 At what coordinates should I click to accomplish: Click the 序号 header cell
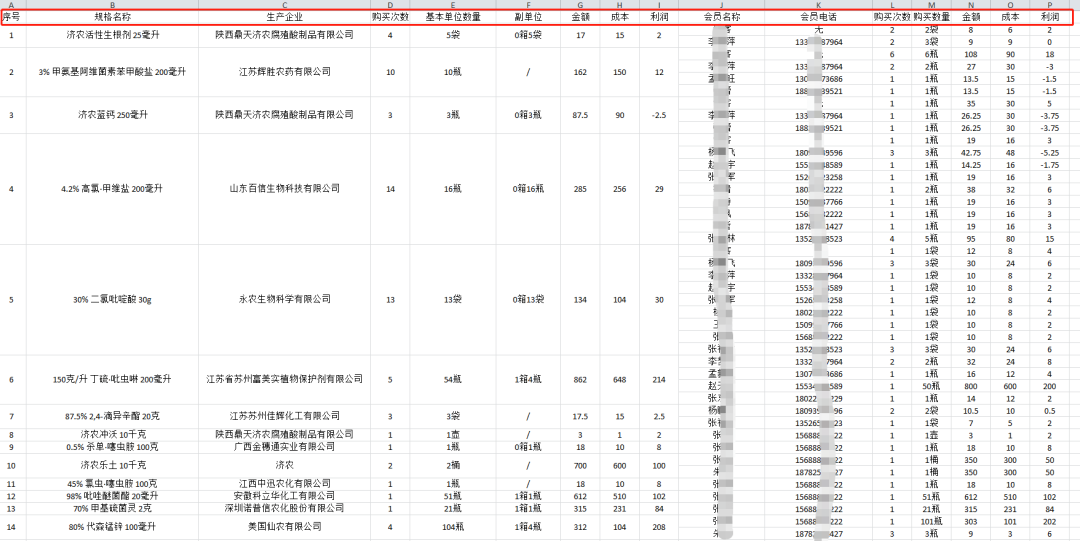[12, 18]
